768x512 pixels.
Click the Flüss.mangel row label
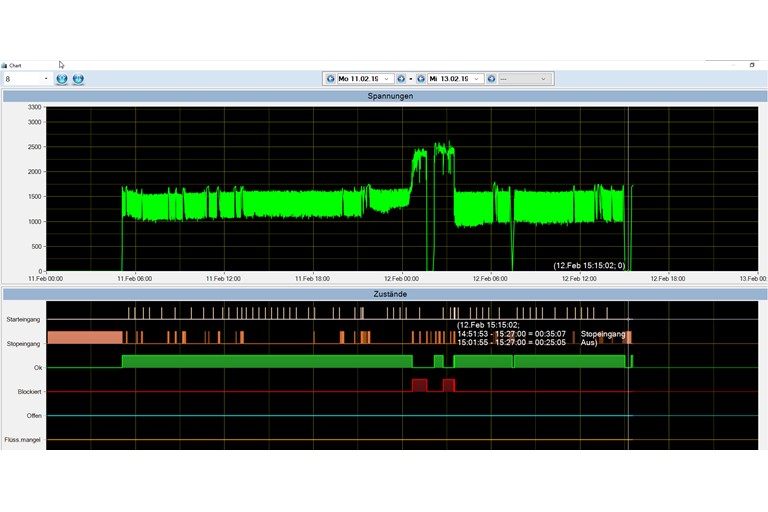point(24,439)
